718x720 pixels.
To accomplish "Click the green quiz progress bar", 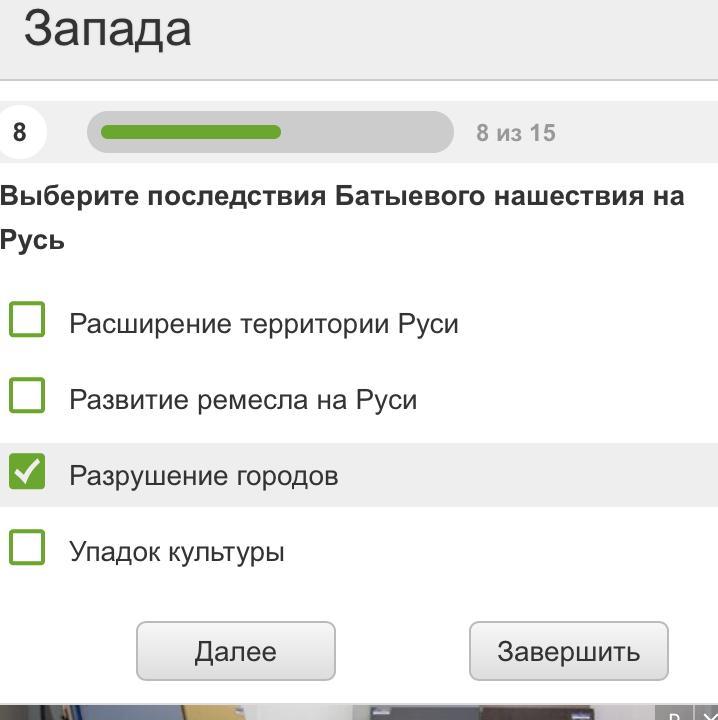I will (191, 132).
